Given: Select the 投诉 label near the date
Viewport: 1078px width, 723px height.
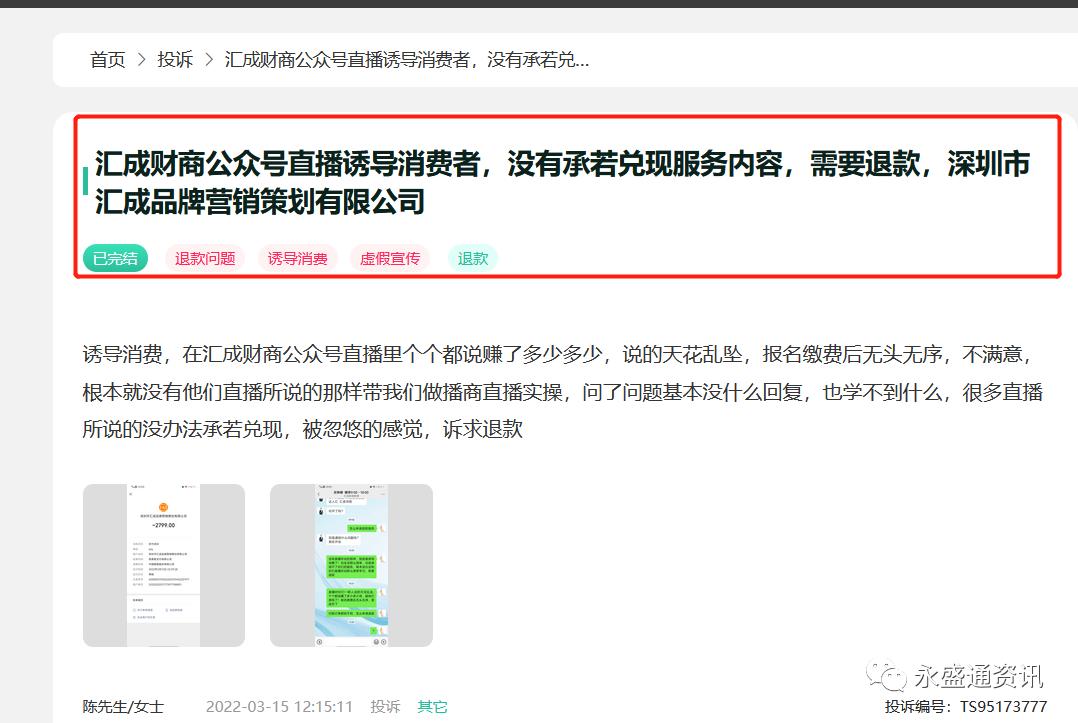Looking at the screenshot, I should click(386, 706).
